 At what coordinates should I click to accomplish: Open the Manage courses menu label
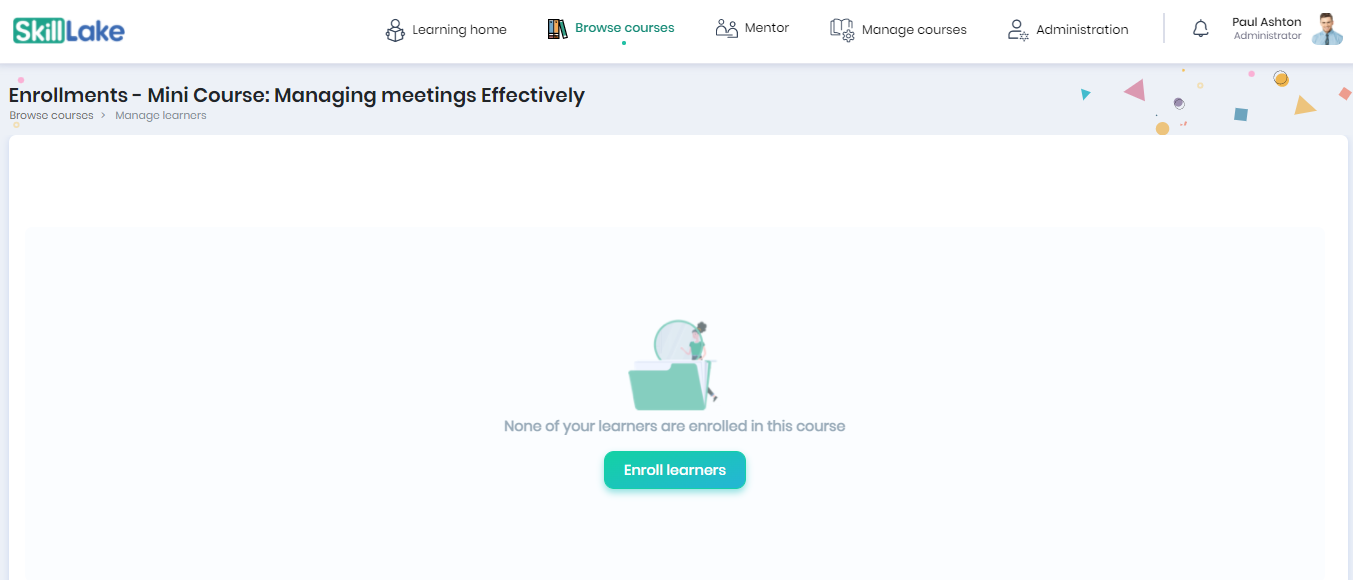point(914,30)
